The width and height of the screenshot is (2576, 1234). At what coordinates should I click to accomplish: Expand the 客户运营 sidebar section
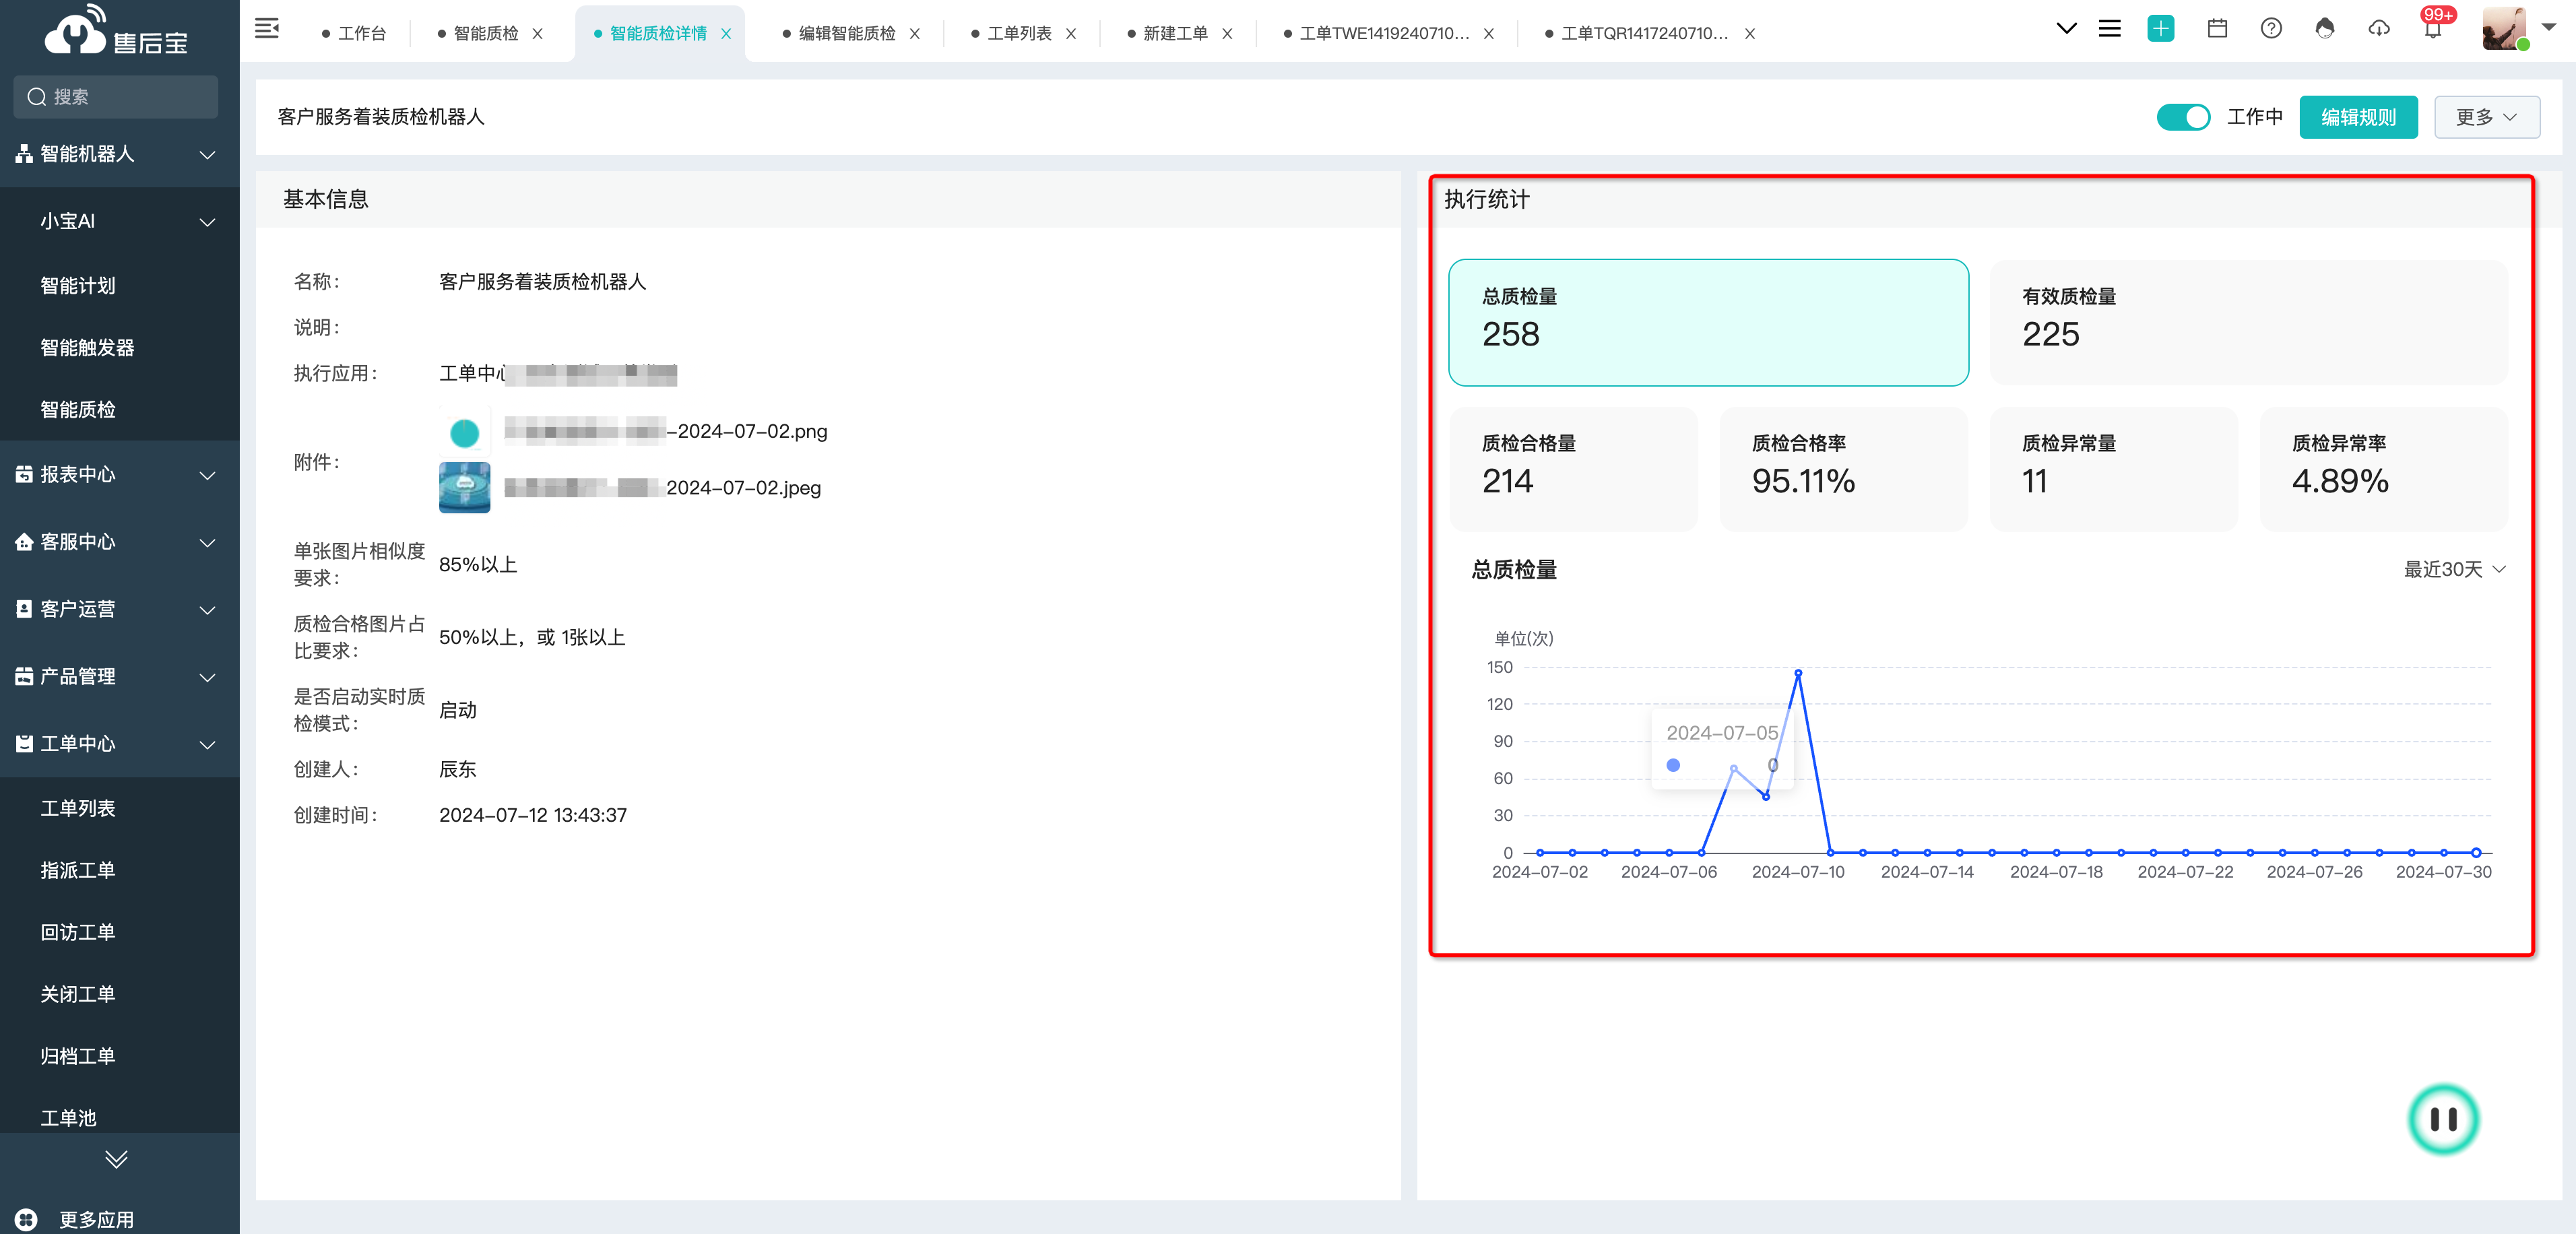point(120,609)
